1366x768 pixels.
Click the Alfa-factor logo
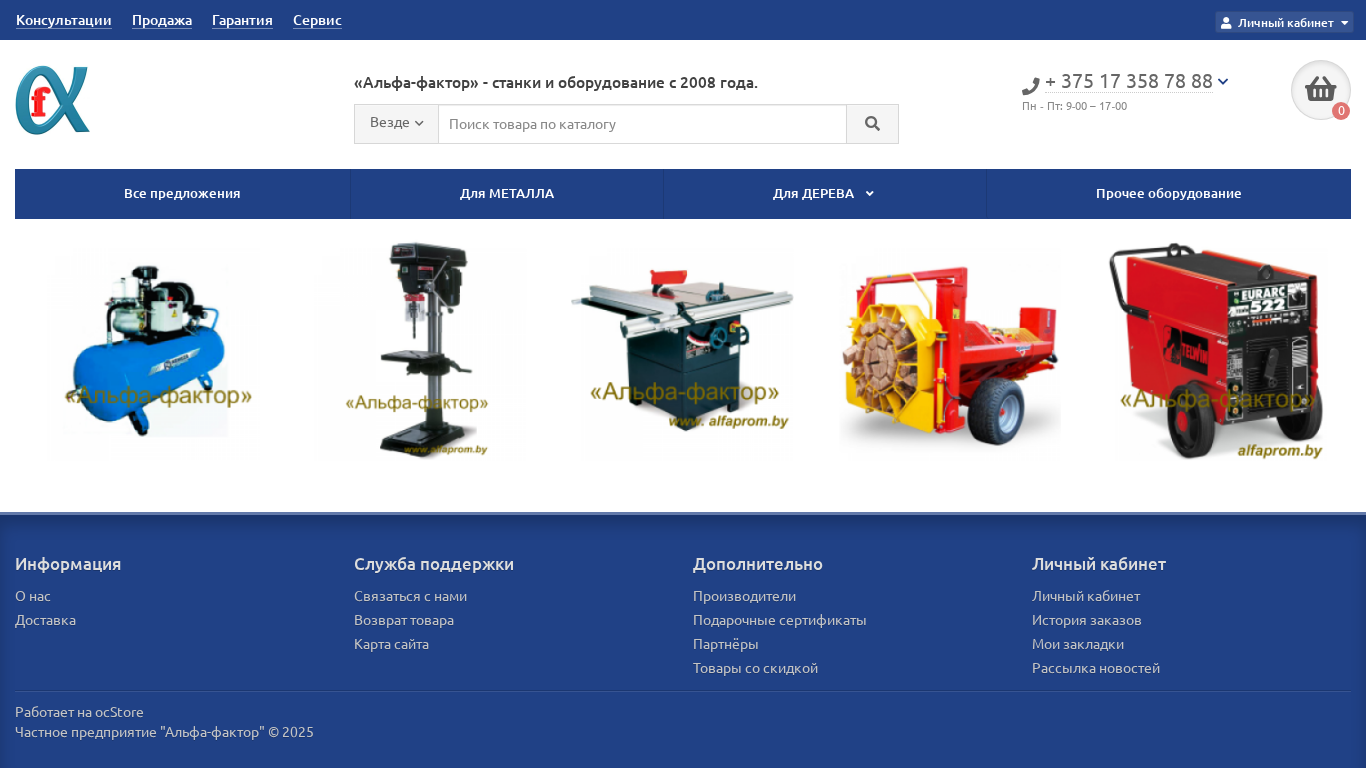tap(53, 100)
